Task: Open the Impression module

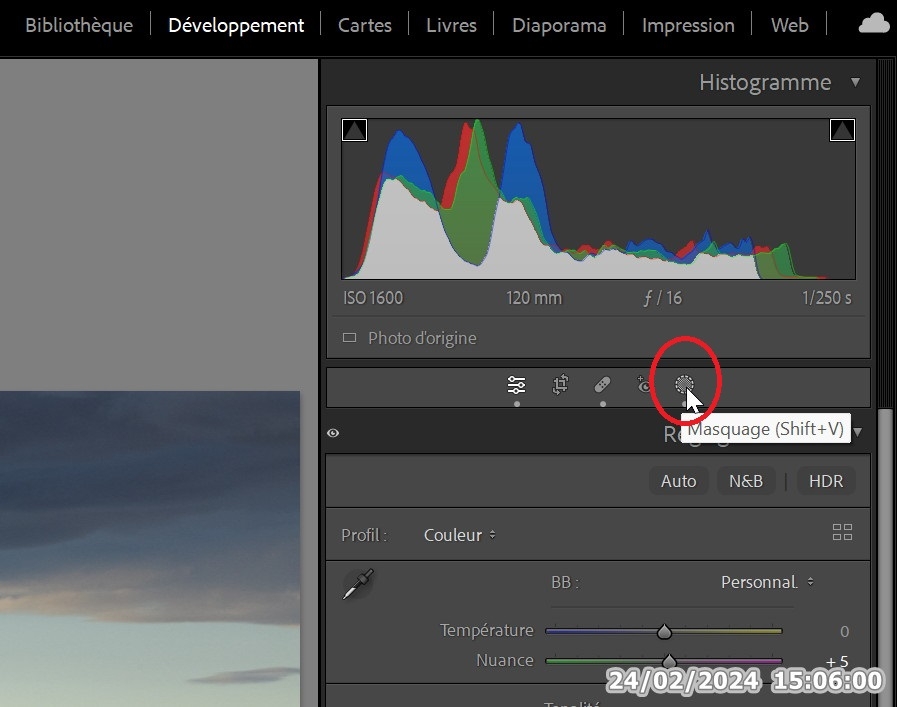Action: coord(688,25)
